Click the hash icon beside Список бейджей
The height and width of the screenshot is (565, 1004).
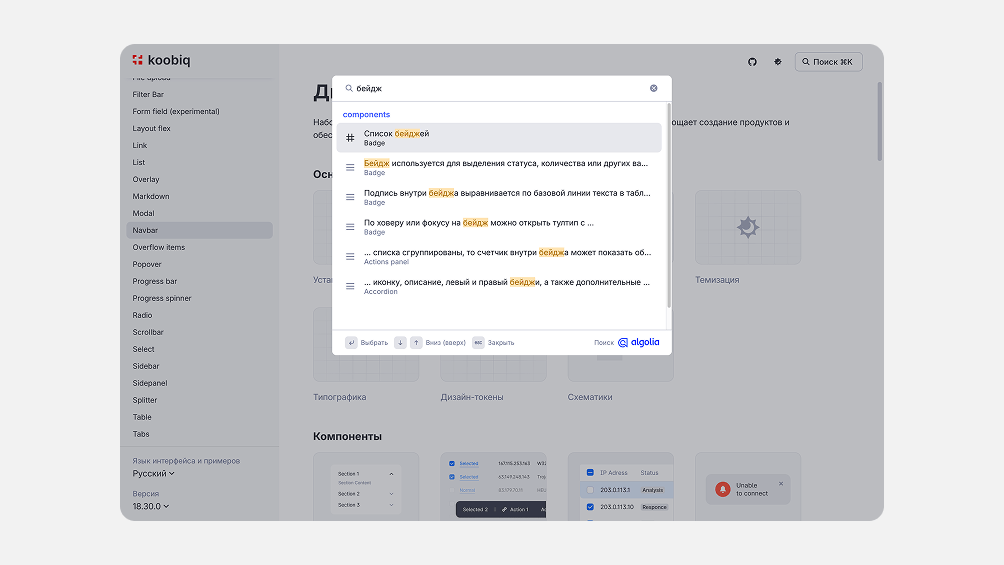[x=350, y=138]
